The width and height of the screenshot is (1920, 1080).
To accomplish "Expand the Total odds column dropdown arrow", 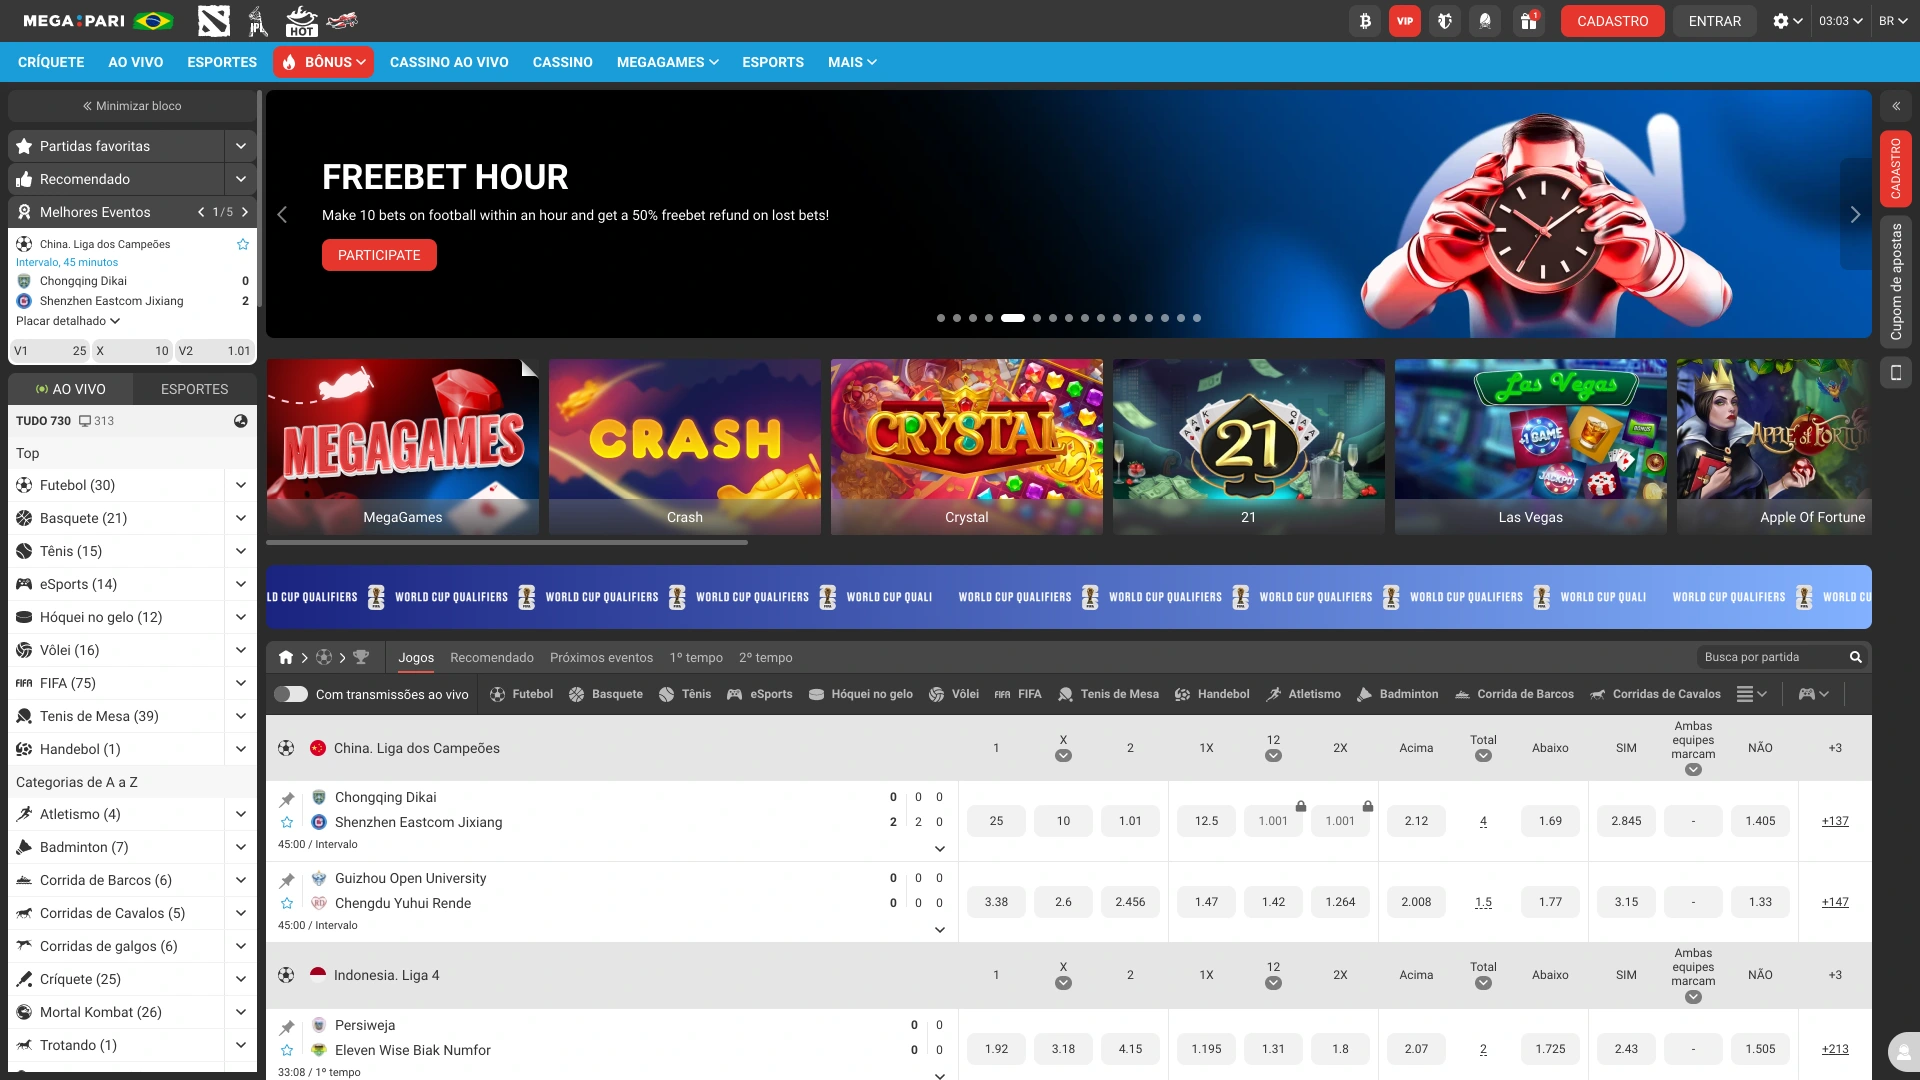I will pos(1483,757).
